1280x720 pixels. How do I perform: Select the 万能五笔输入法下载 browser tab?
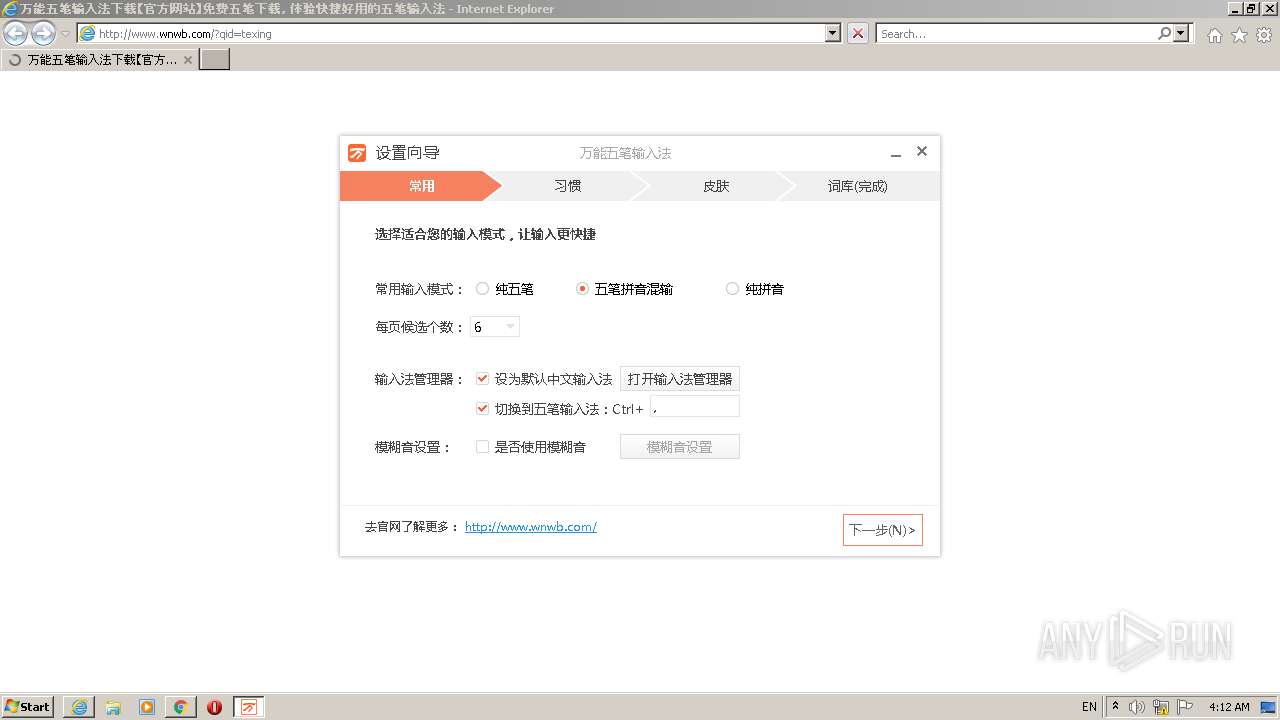coord(99,59)
